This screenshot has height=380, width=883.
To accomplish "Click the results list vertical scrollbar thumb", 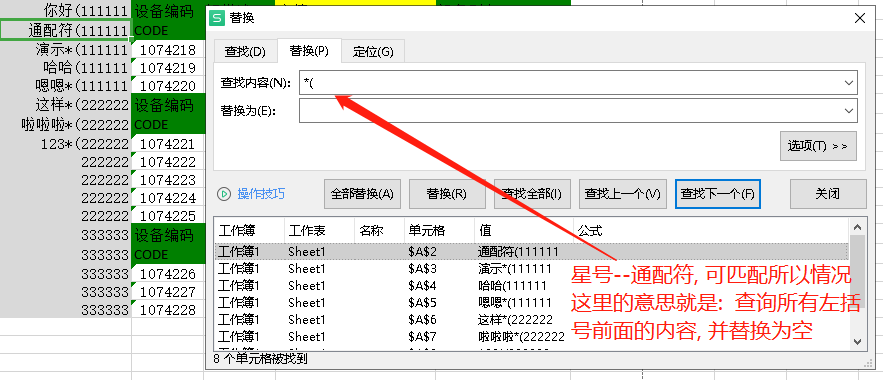I will [857, 272].
